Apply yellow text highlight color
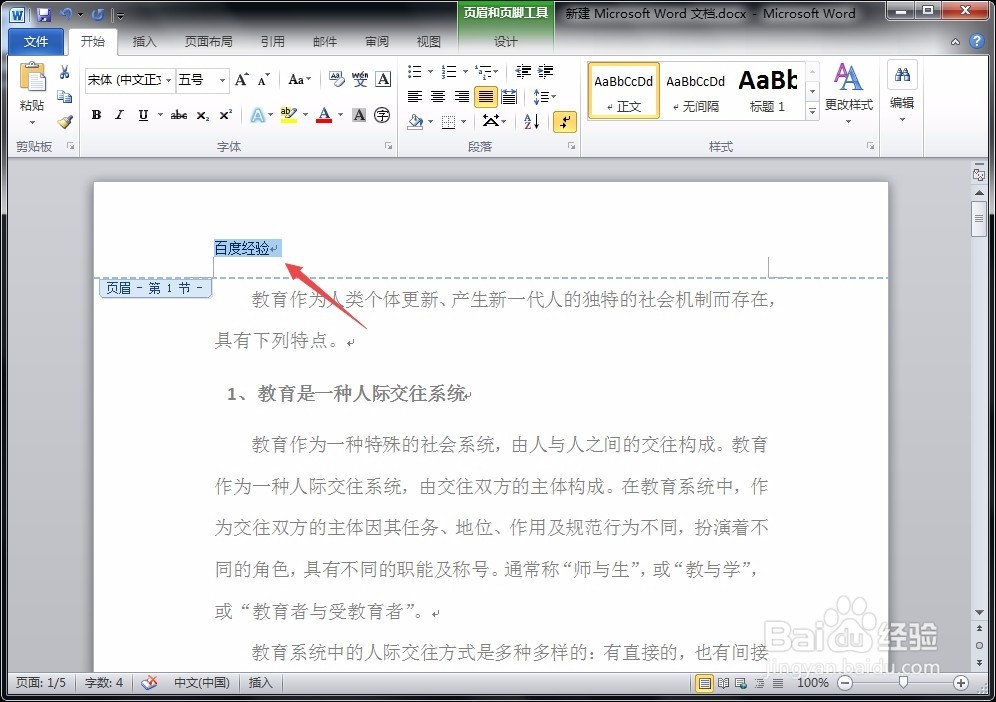The width and height of the screenshot is (996, 702). coord(289,115)
